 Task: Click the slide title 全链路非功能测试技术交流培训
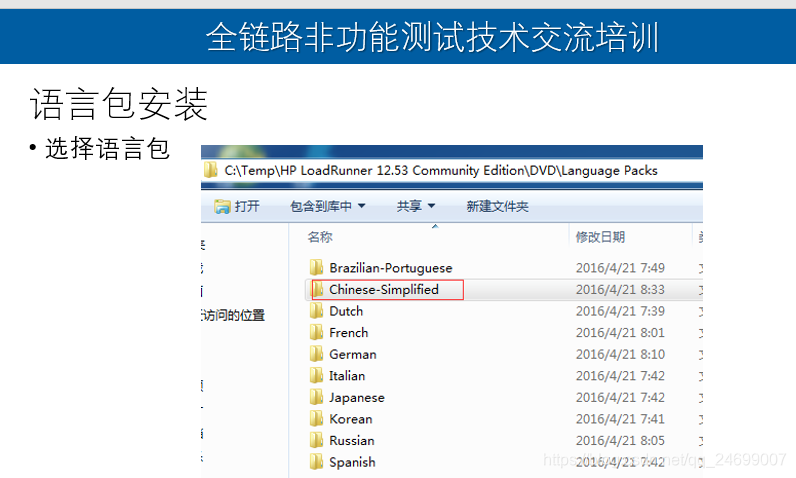[x=433, y=37]
